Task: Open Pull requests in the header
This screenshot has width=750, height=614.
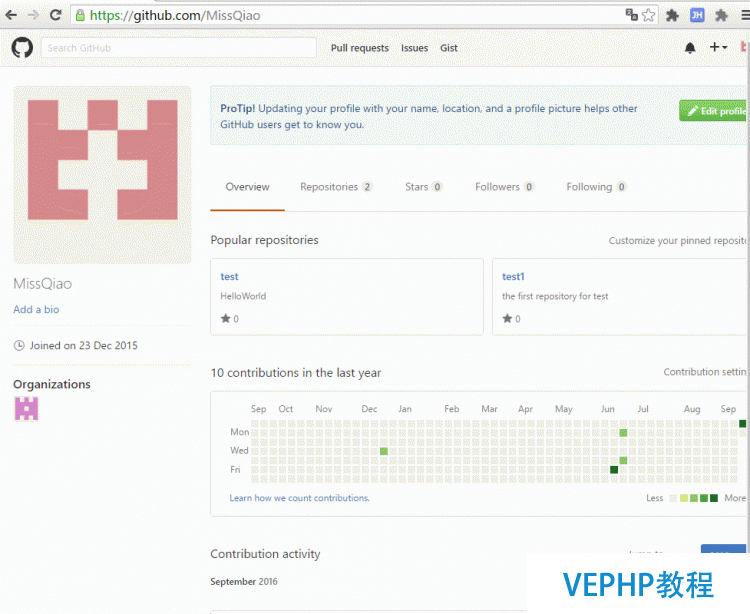Action: click(360, 48)
